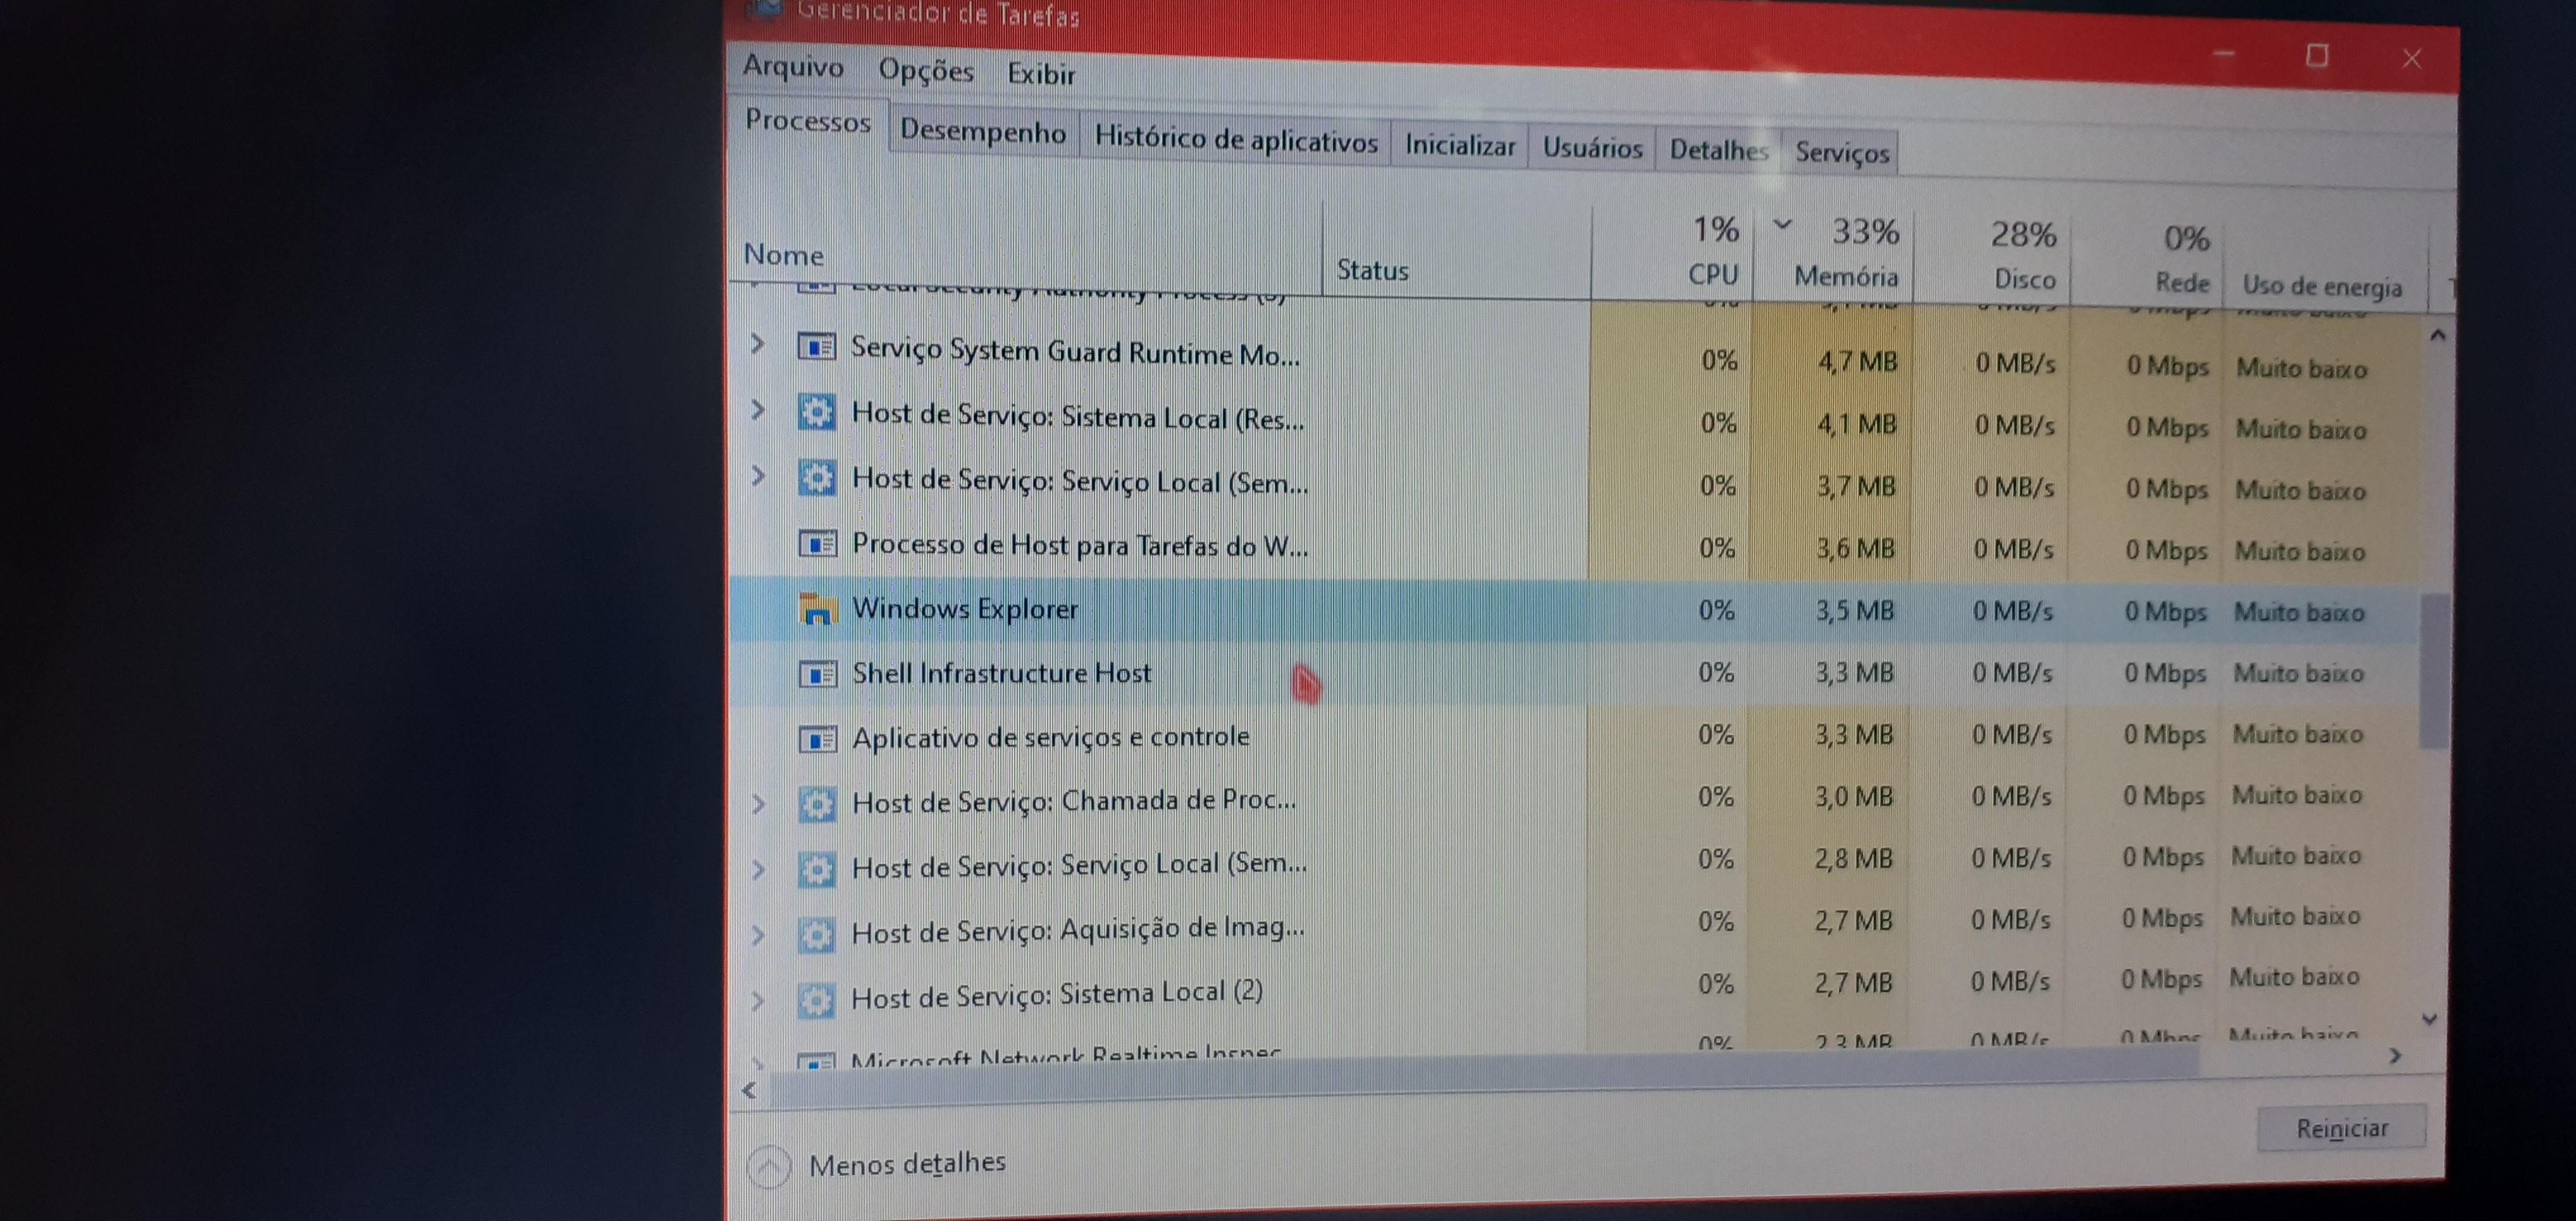
Task: Sort processes by Memória column header
Action: [x=1845, y=275]
